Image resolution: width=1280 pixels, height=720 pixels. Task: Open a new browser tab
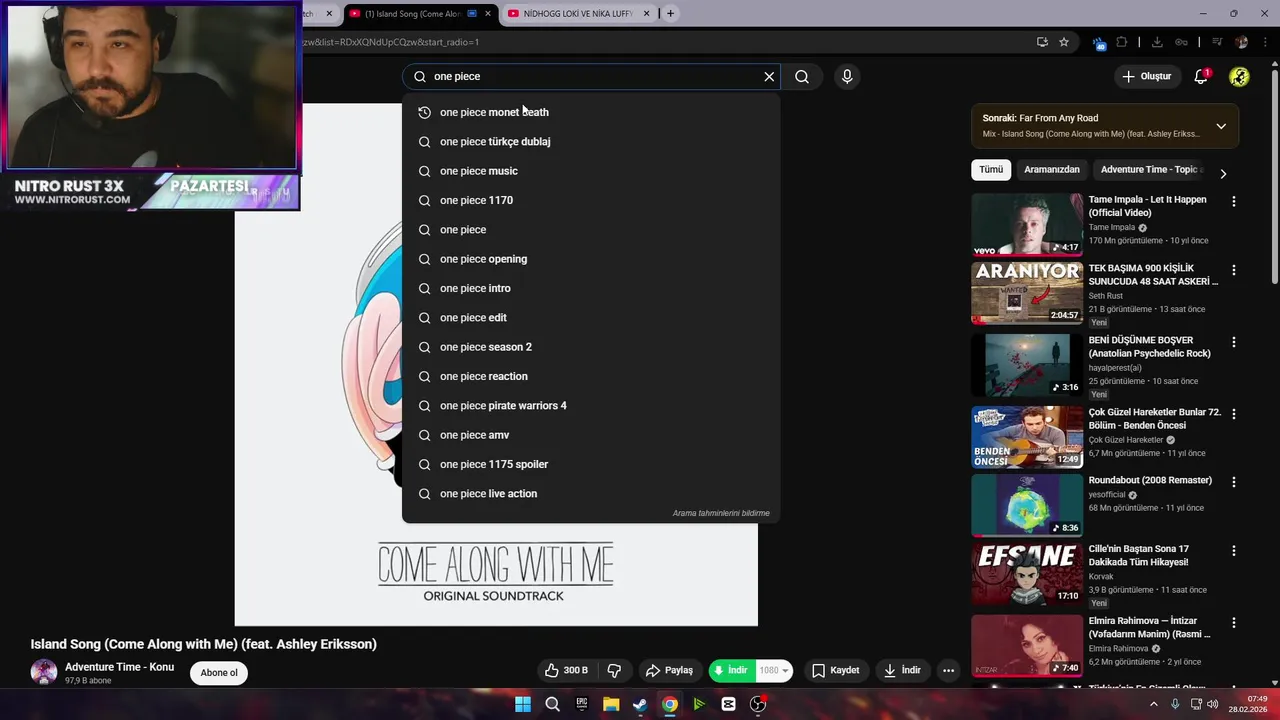[670, 14]
